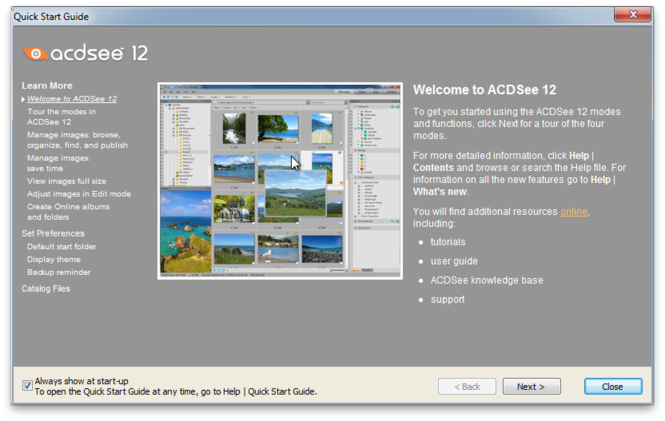Open the Catalog Files section
The image size is (665, 421).
(46, 289)
